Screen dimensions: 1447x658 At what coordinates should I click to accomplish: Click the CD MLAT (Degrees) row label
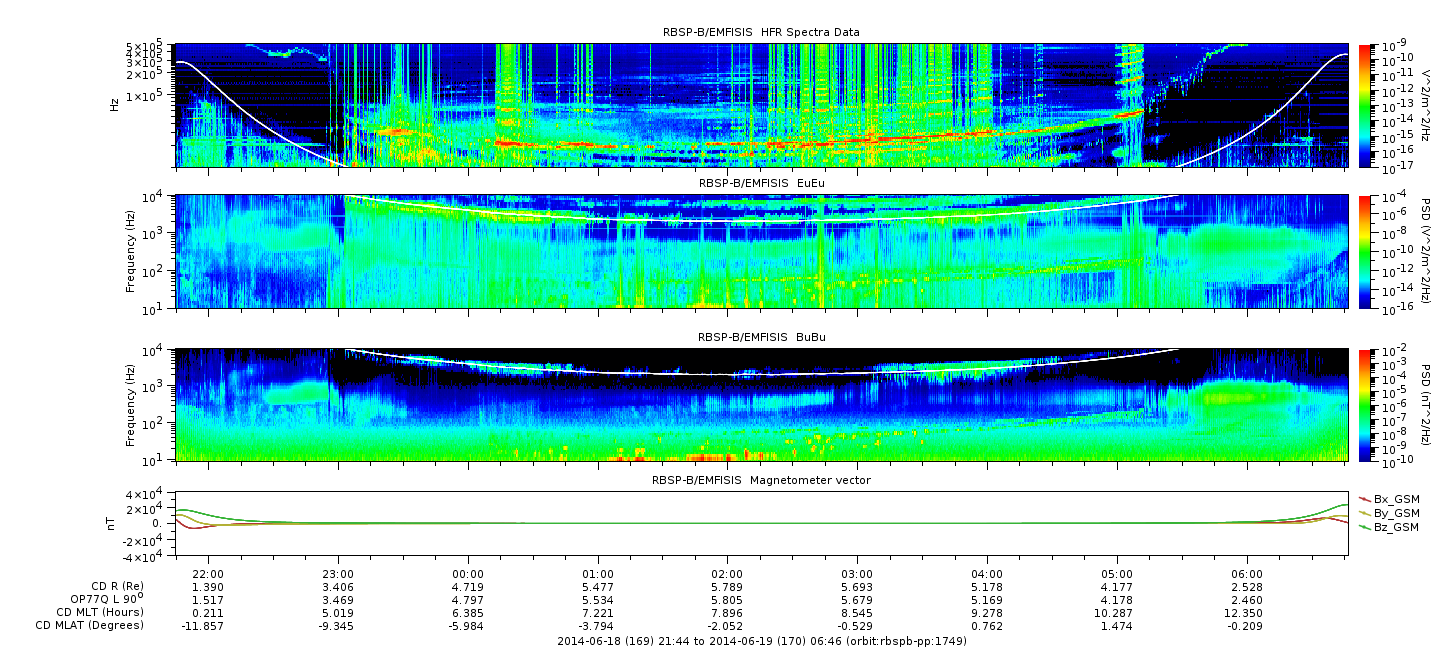(x=92, y=625)
